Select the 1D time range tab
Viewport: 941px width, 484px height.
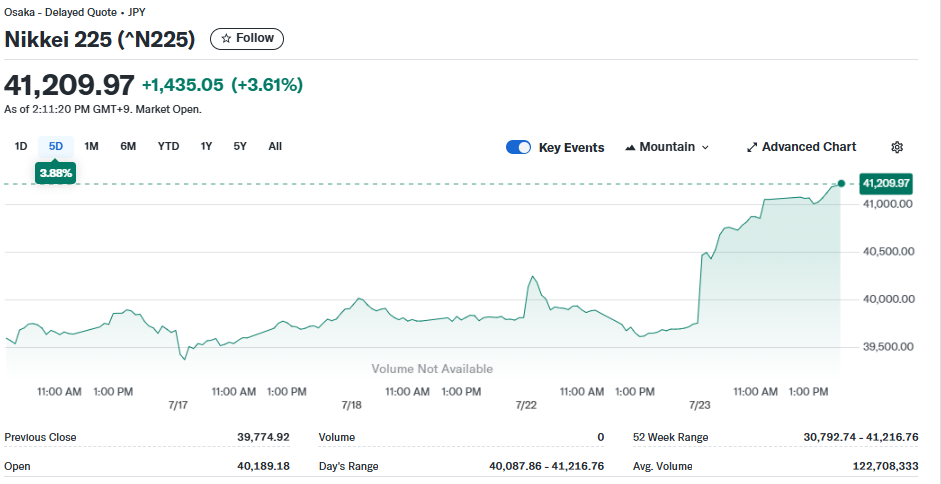21,146
